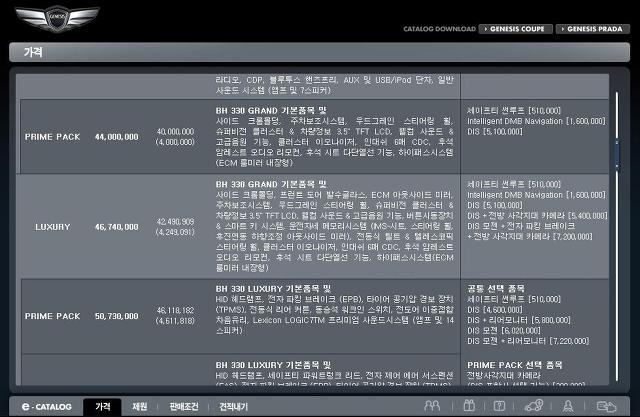Click the card with pointing hand icon
The width and height of the screenshot is (640, 417).
point(606,406)
